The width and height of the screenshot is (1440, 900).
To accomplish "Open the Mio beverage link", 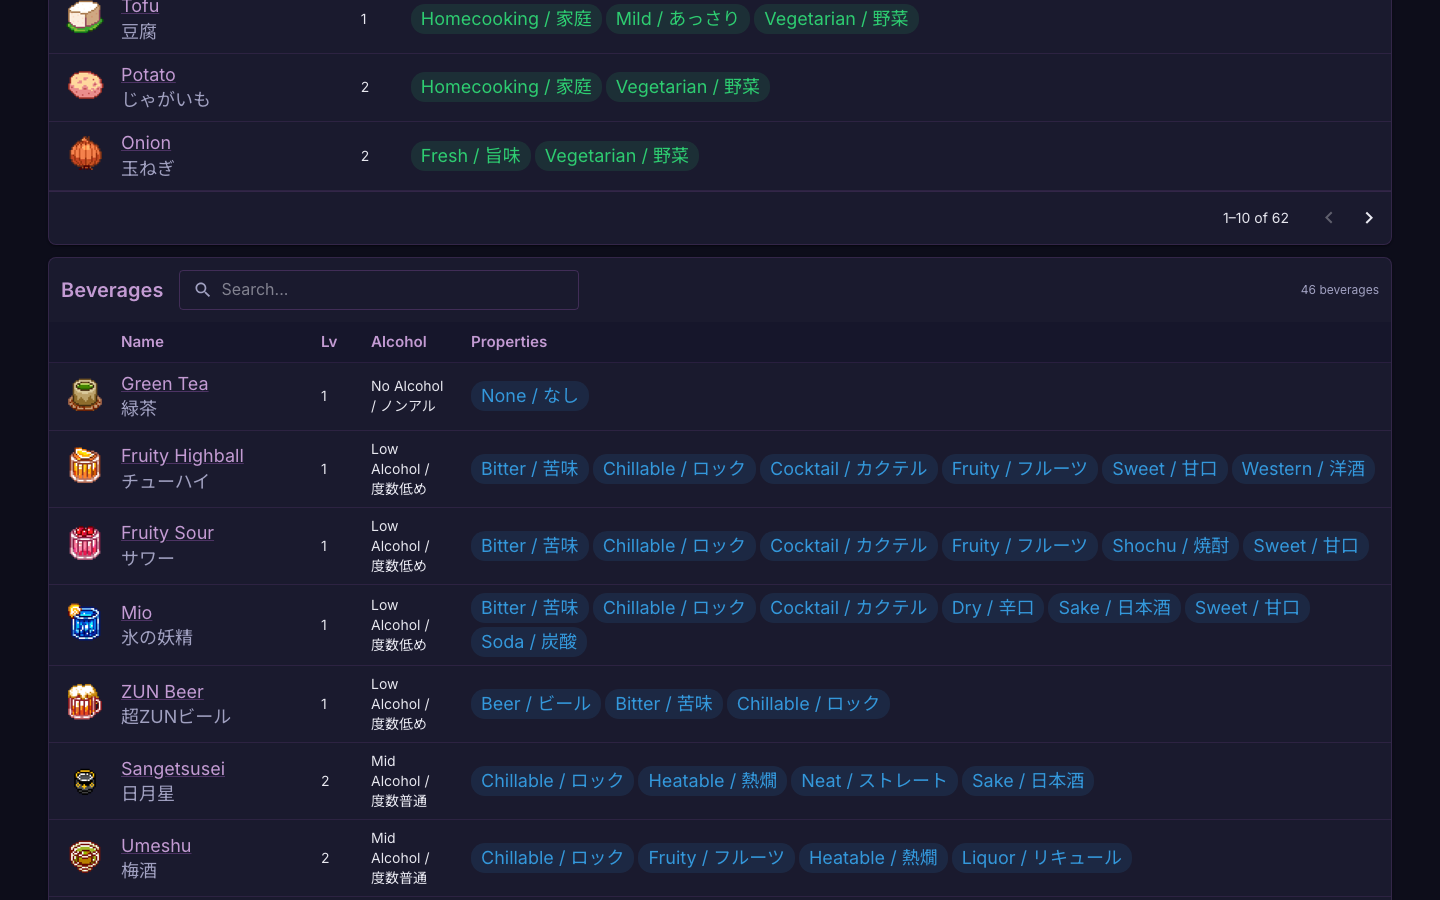I will pos(136,613).
